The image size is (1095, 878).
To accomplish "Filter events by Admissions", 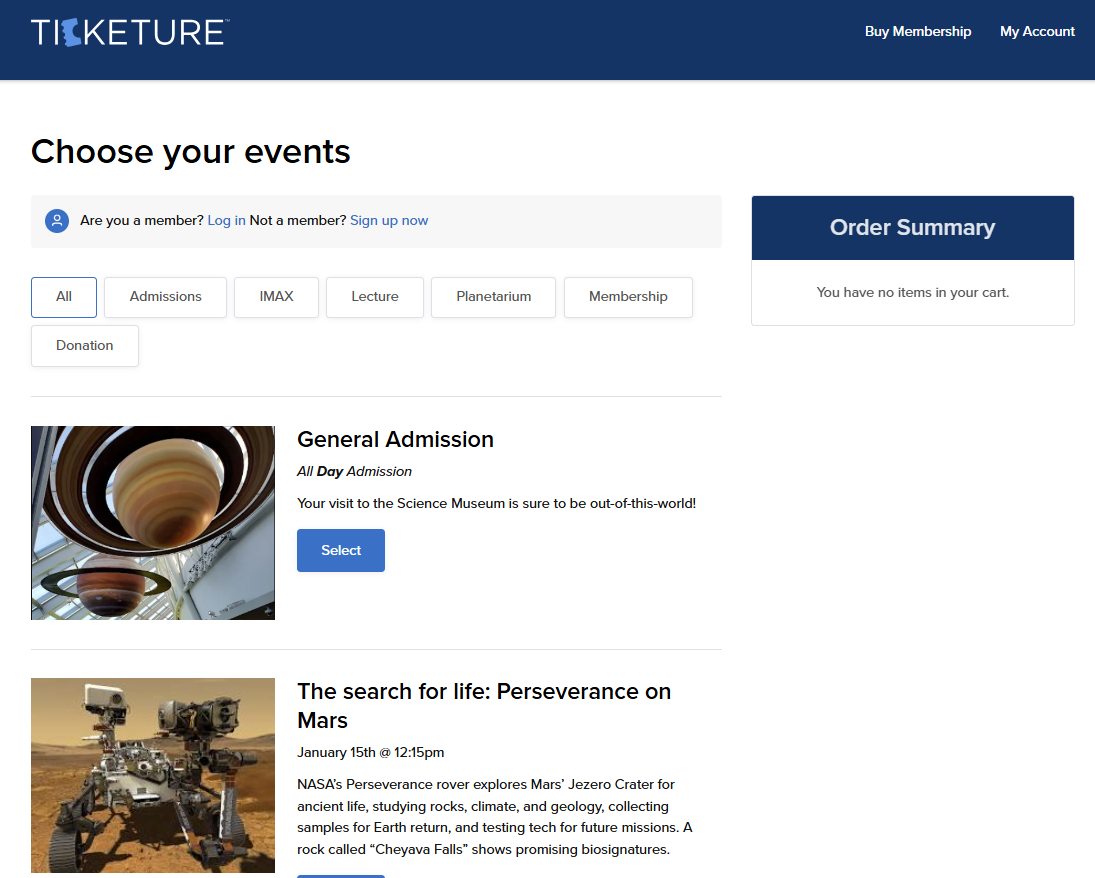I will pos(165,297).
